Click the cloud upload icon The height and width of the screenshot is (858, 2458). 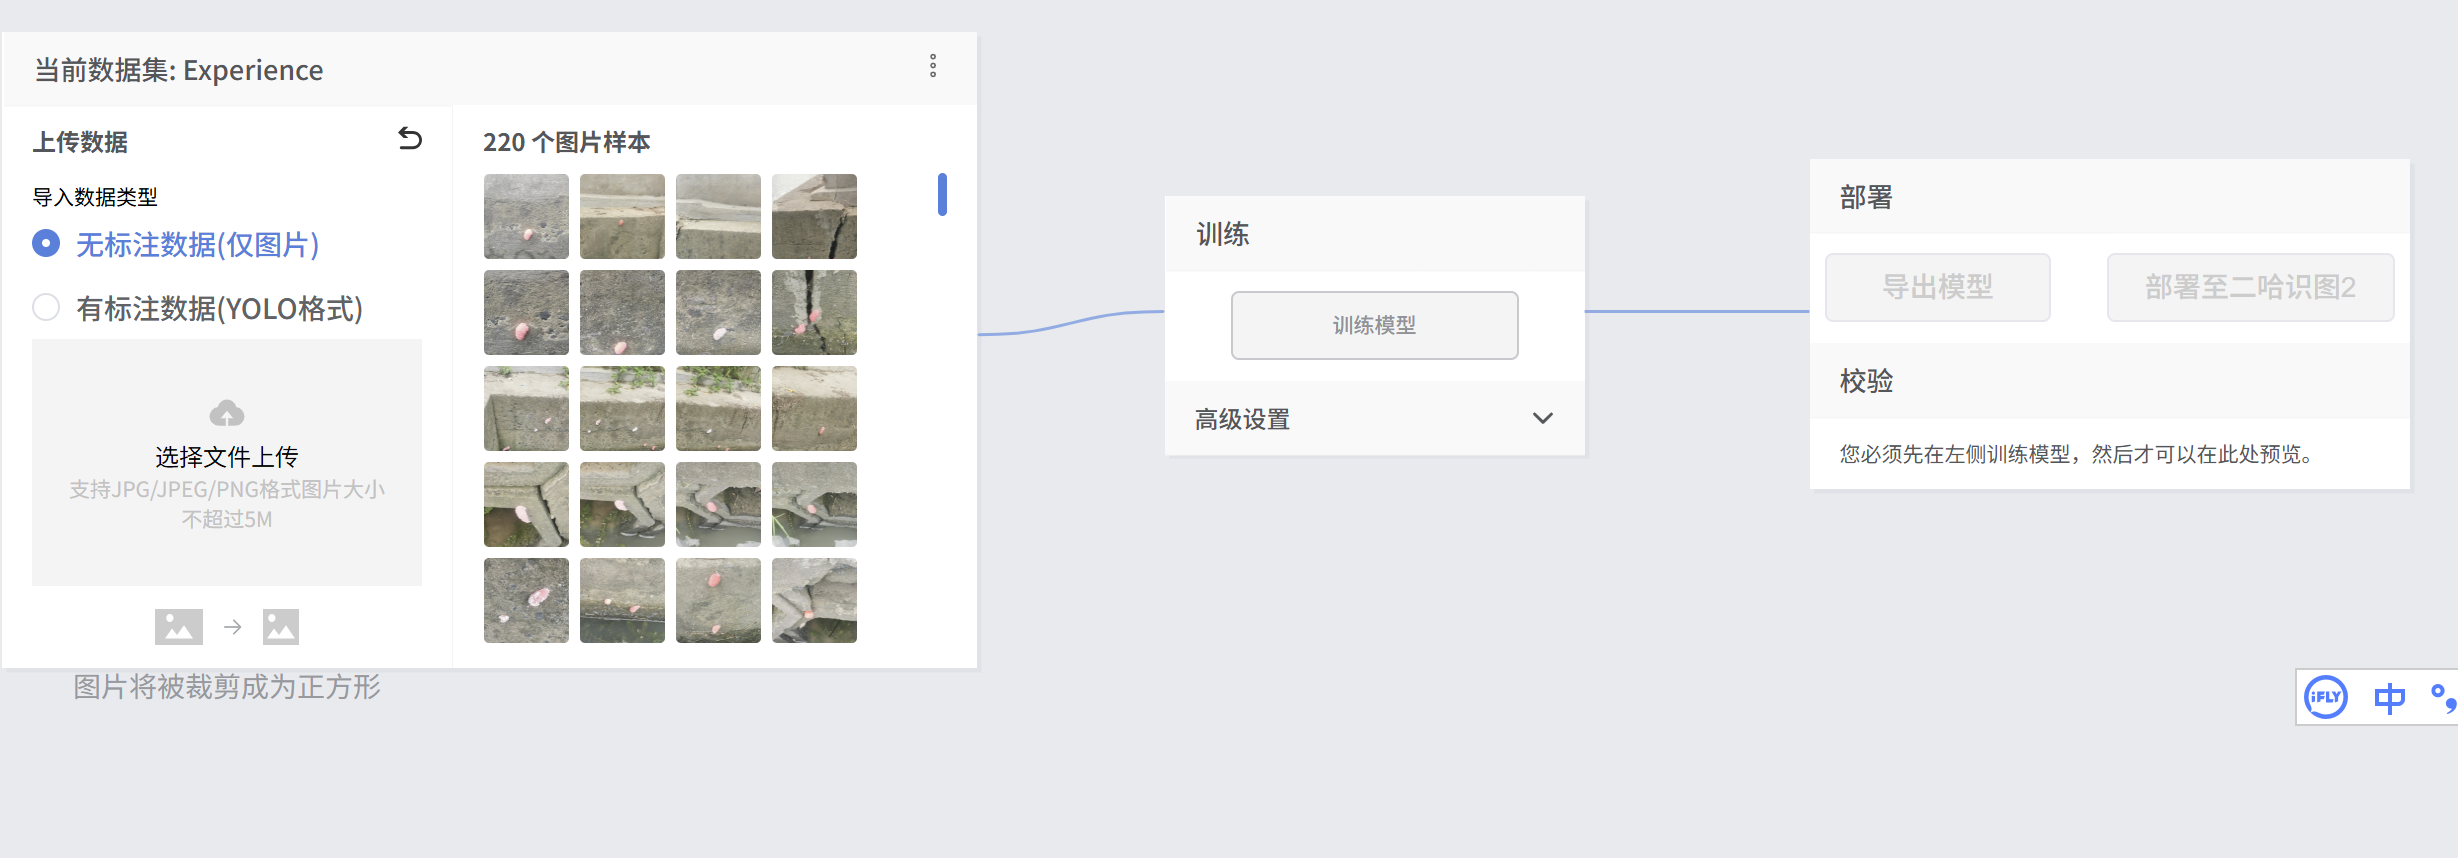click(x=227, y=413)
